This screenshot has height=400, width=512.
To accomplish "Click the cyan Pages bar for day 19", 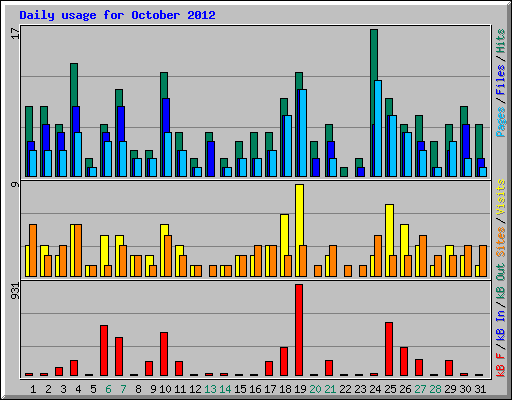I will click(x=303, y=133).
